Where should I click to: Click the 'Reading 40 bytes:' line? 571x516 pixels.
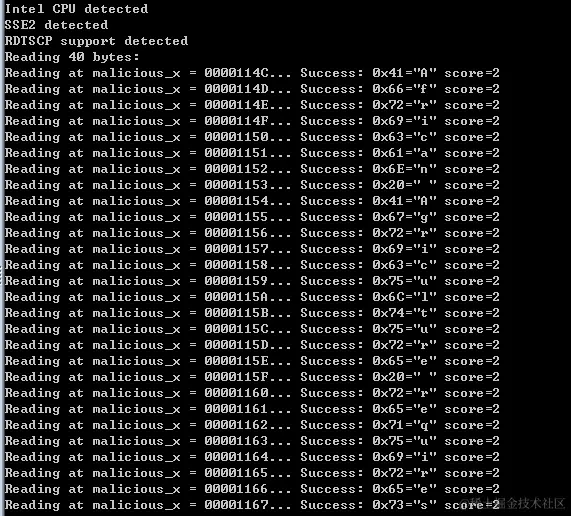[72, 57]
